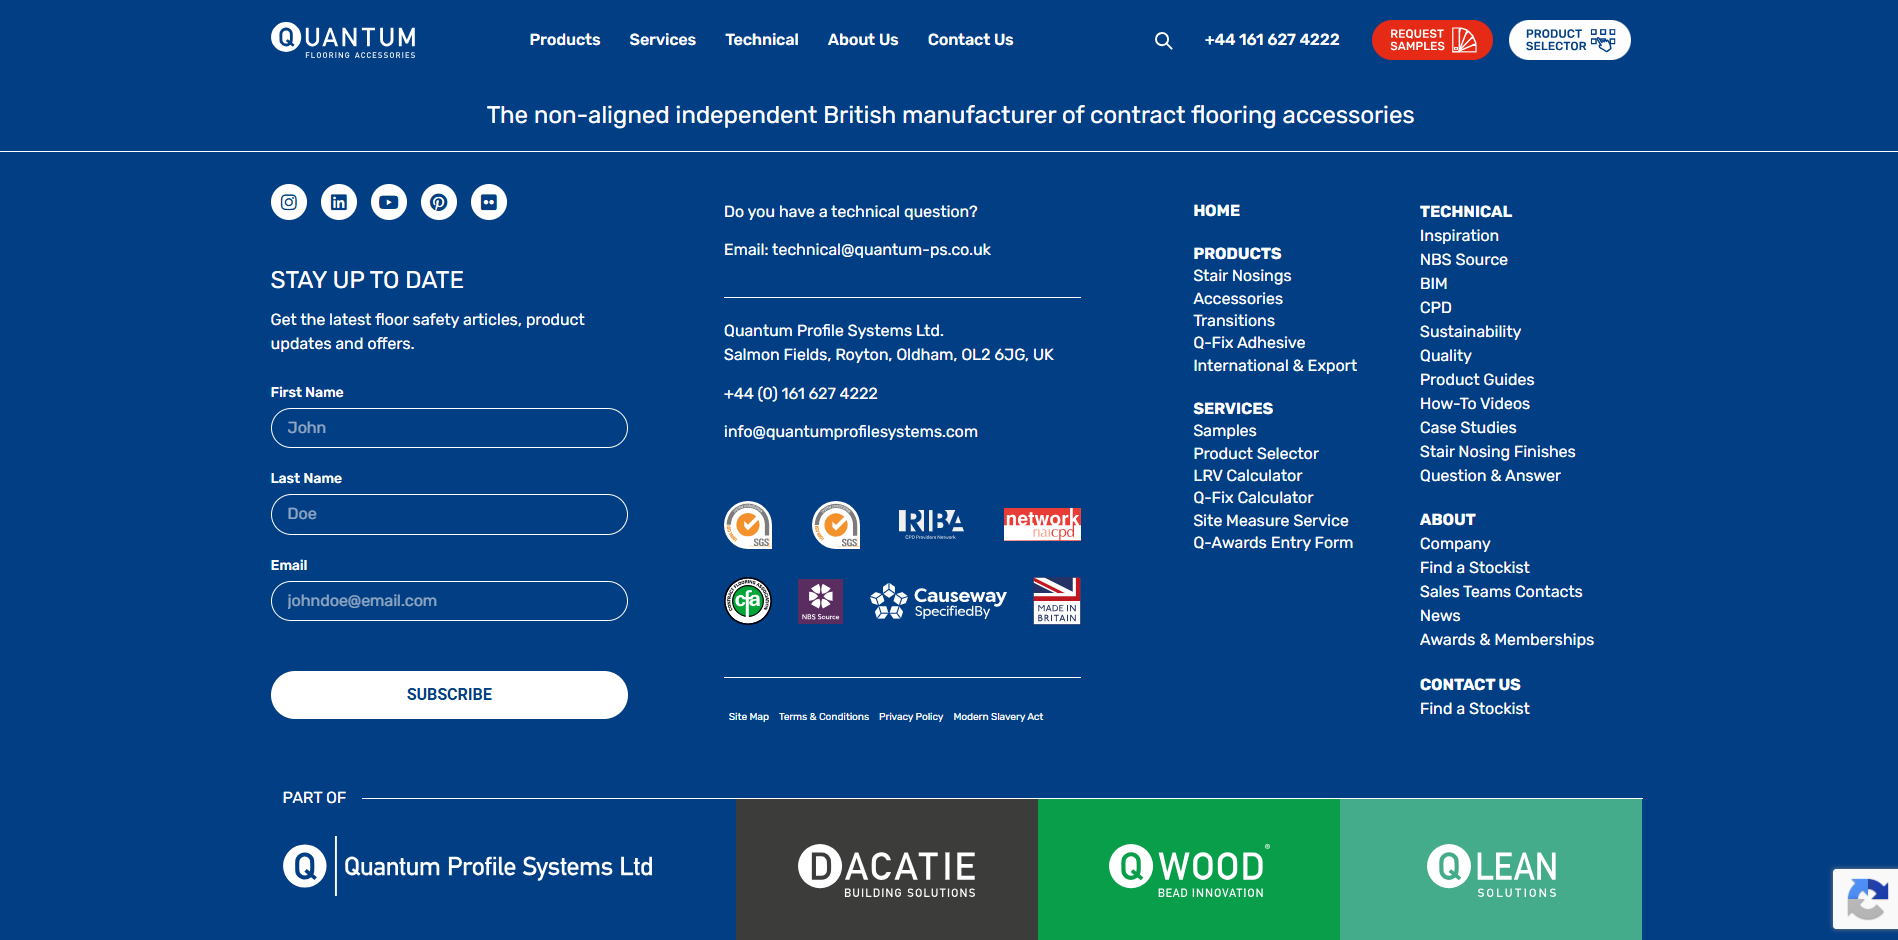
Task: Open the Privacy Policy link
Action: (x=911, y=717)
